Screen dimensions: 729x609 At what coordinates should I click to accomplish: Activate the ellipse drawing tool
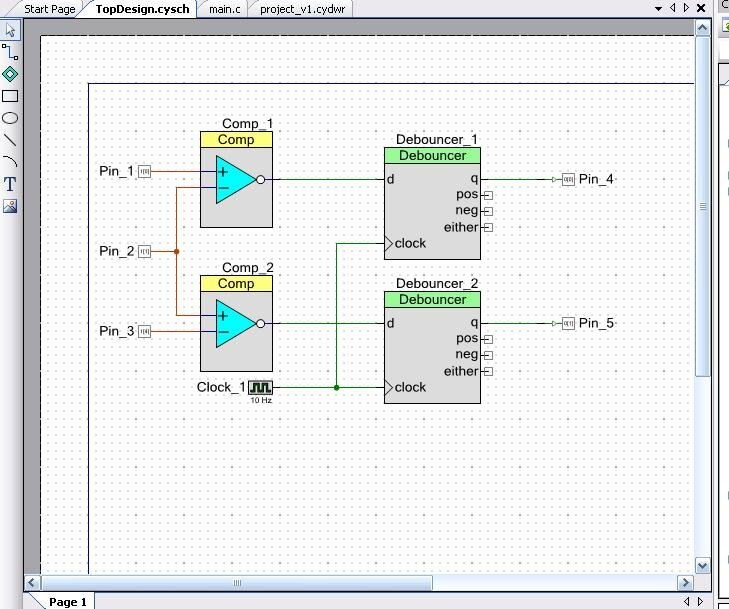click(x=10, y=118)
